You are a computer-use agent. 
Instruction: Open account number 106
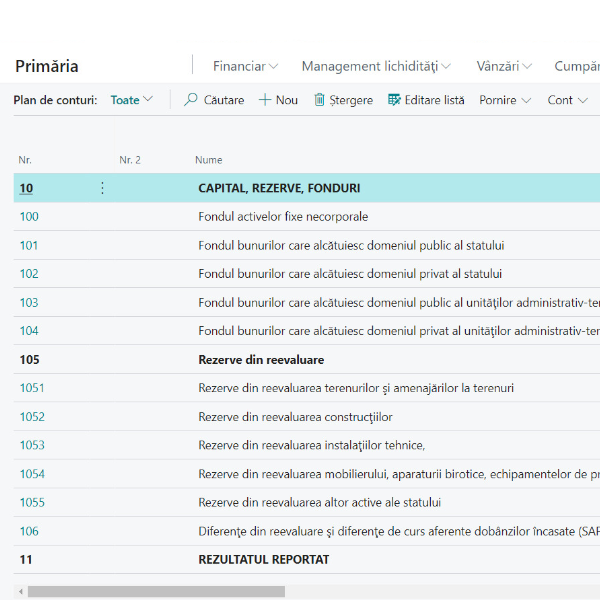29,531
